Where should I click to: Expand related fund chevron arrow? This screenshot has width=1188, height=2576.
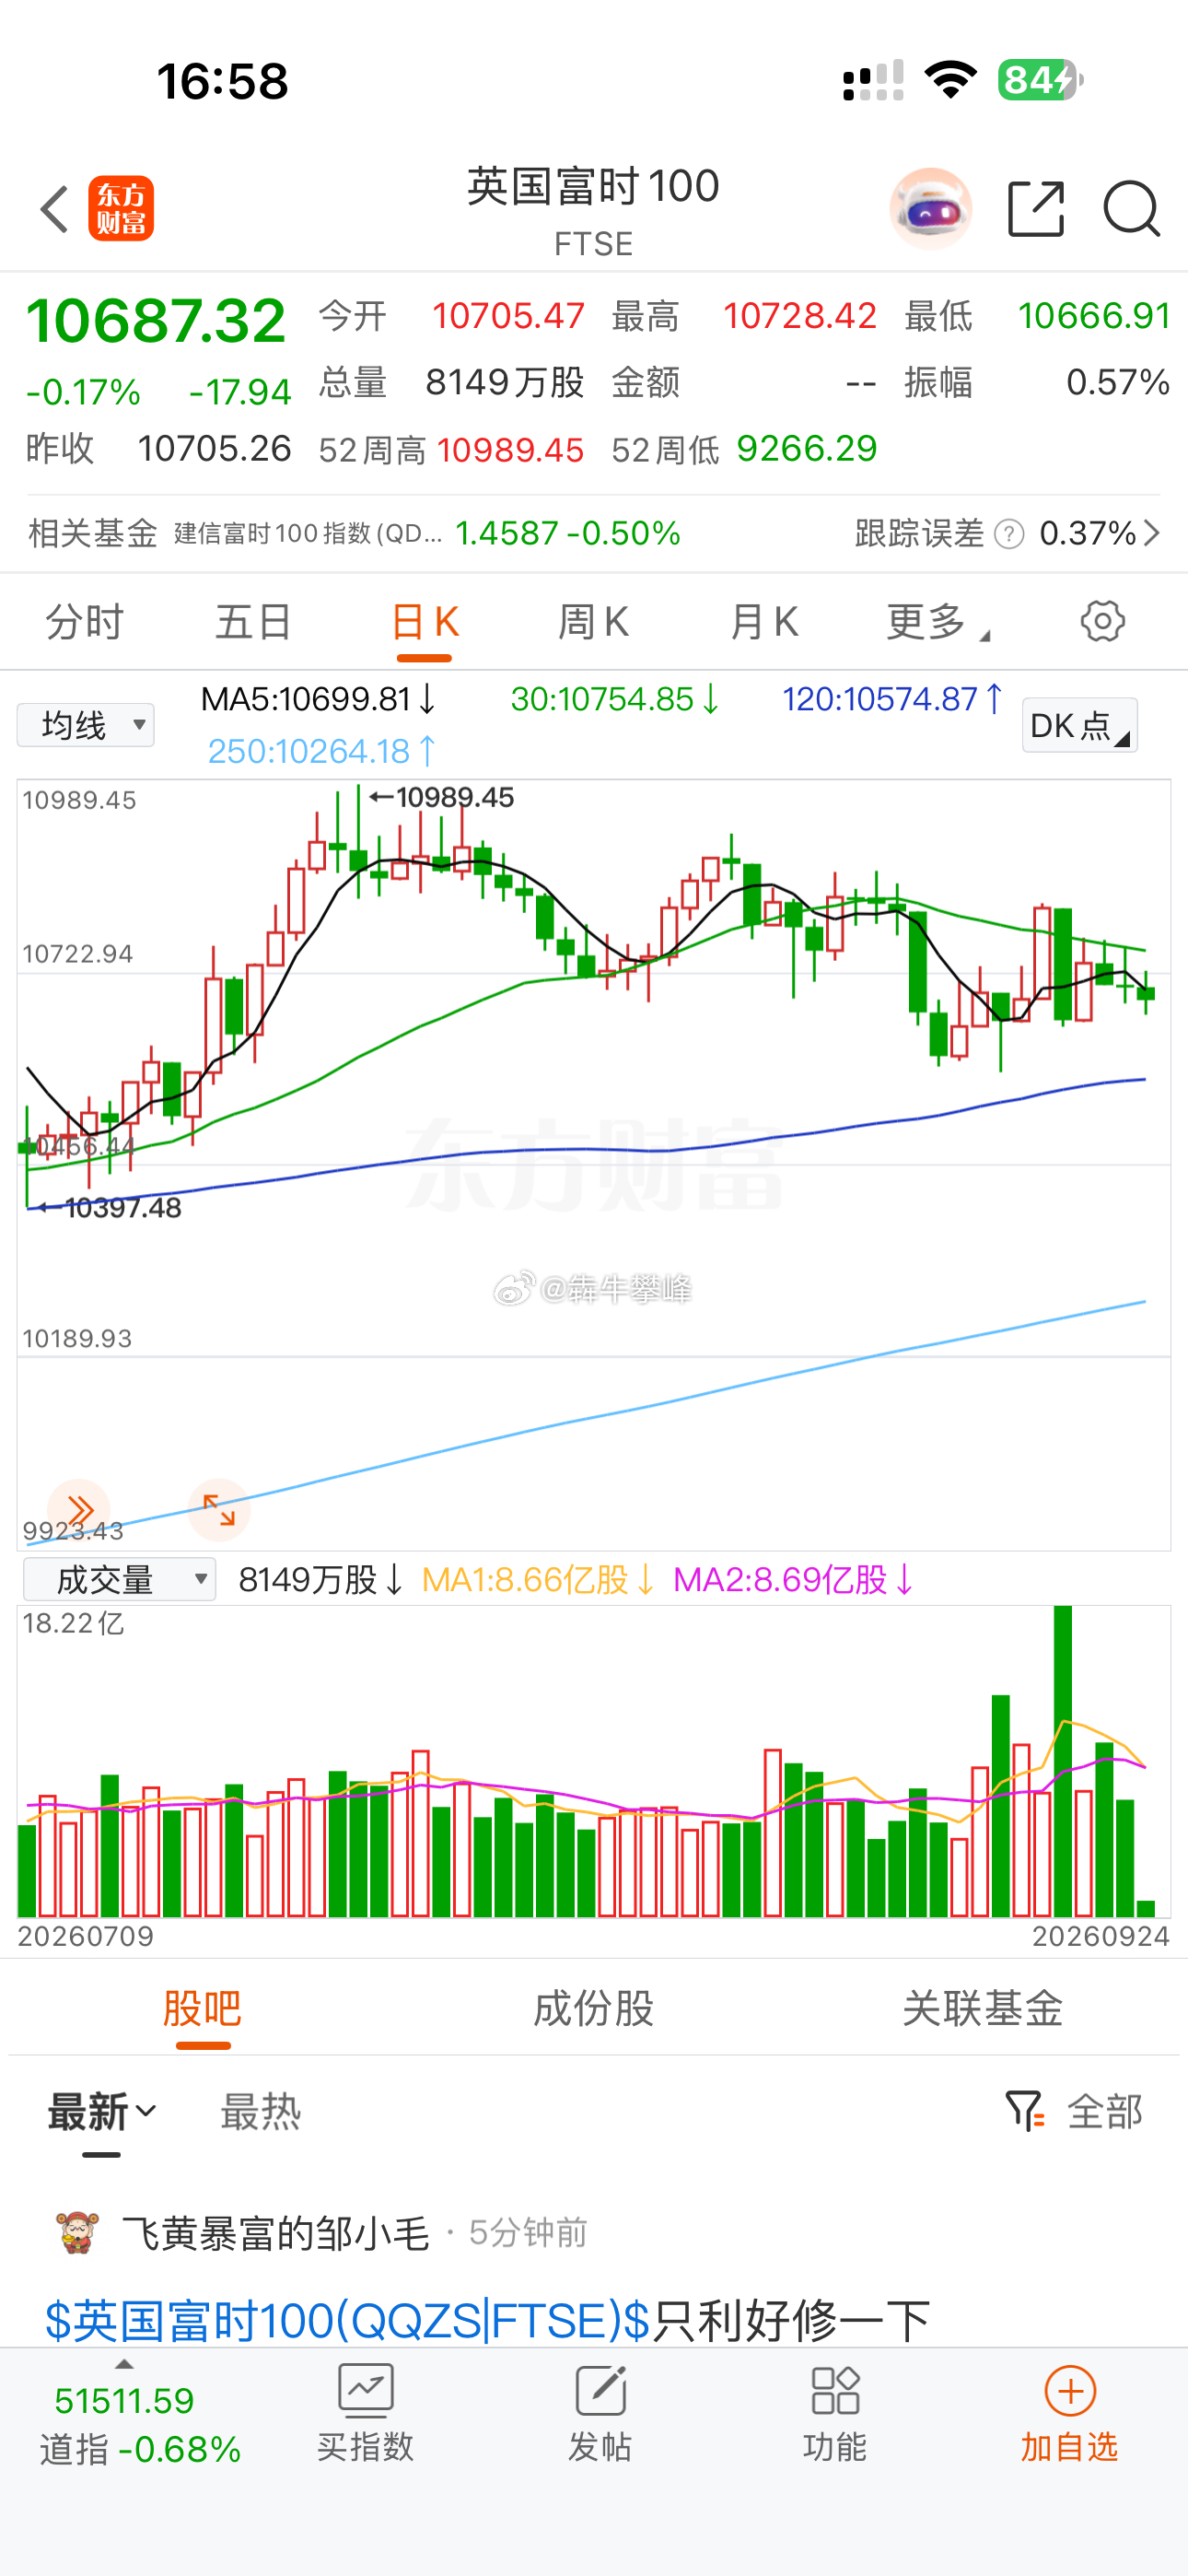click(x=1151, y=534)
